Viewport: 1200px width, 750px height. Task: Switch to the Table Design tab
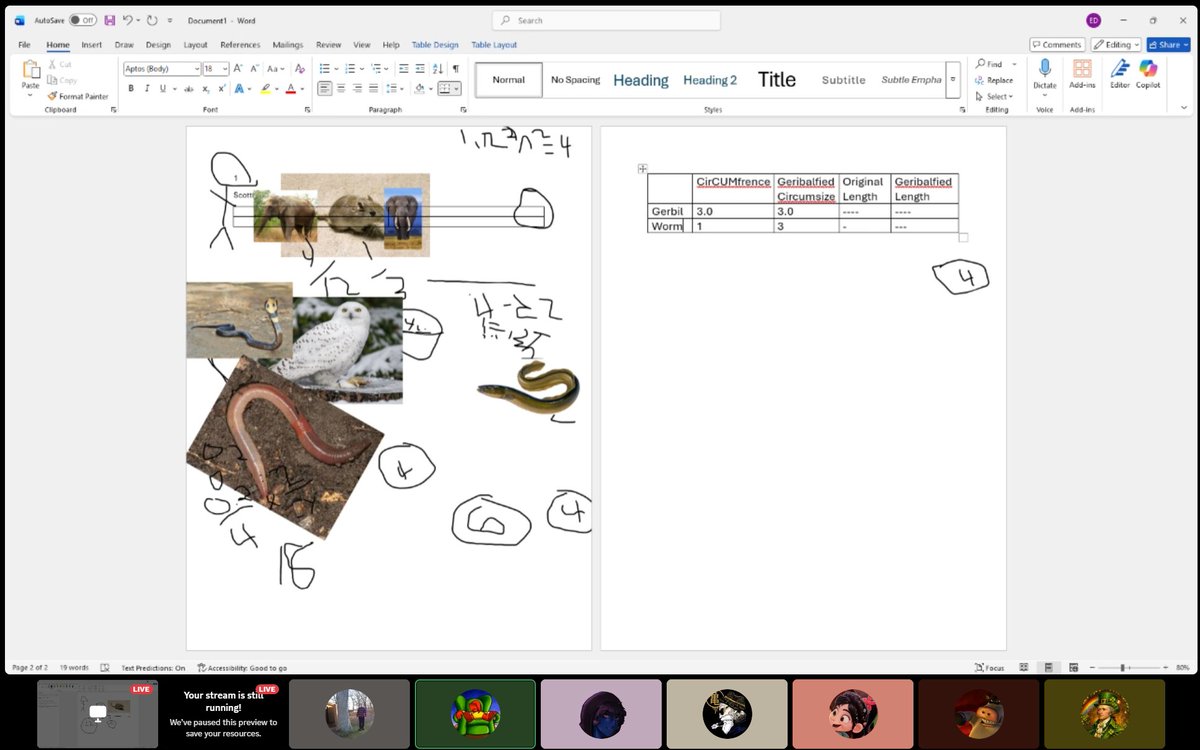[x=435, y=45]
